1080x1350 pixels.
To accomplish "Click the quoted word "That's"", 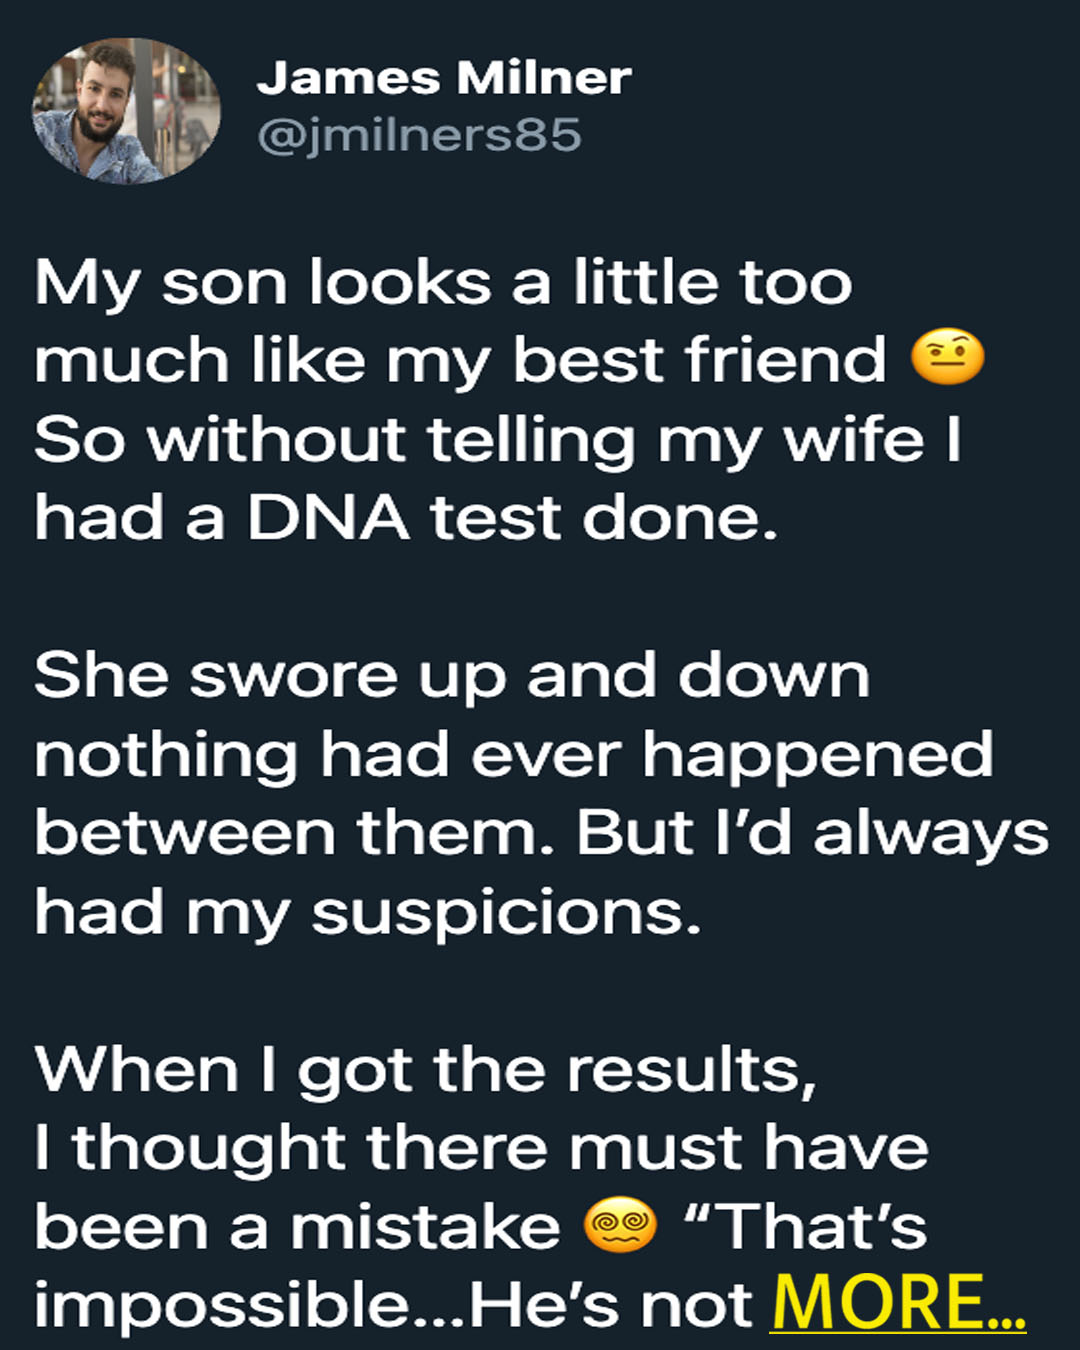I will (x=806, y=1226).
